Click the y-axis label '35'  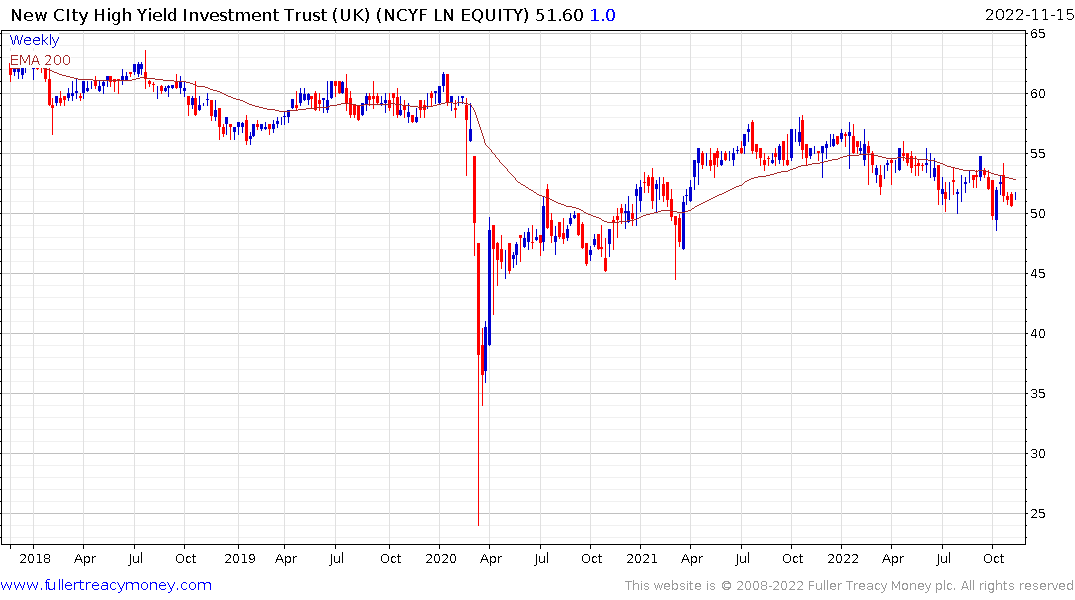tap(1038, 394)
